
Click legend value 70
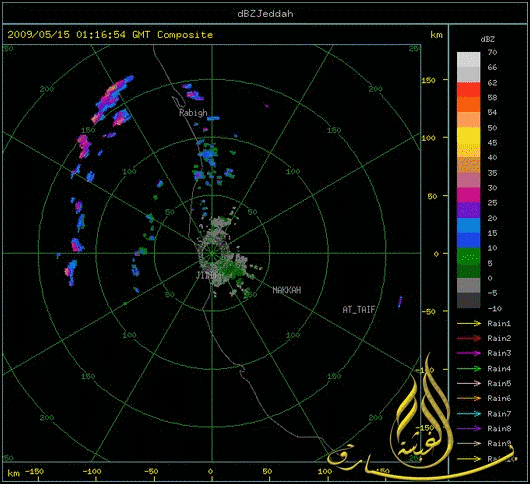492,52
